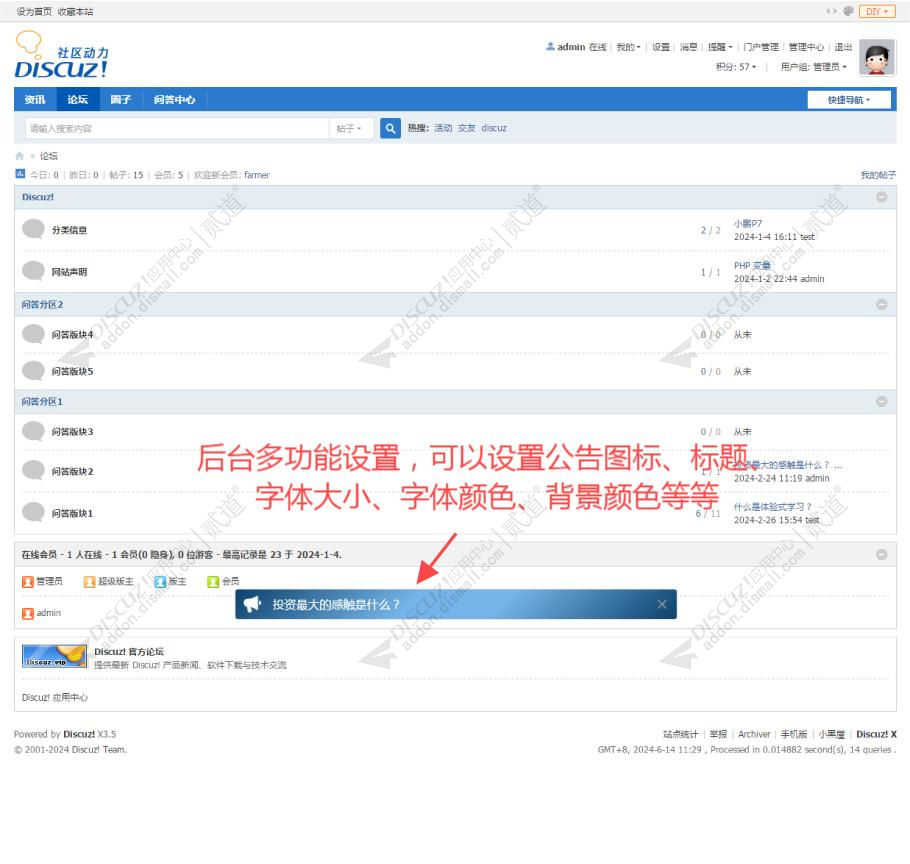This screenshot has width=910, height=864.
Task: Click the Discuz VIP banner image
Action: (54, 656)
